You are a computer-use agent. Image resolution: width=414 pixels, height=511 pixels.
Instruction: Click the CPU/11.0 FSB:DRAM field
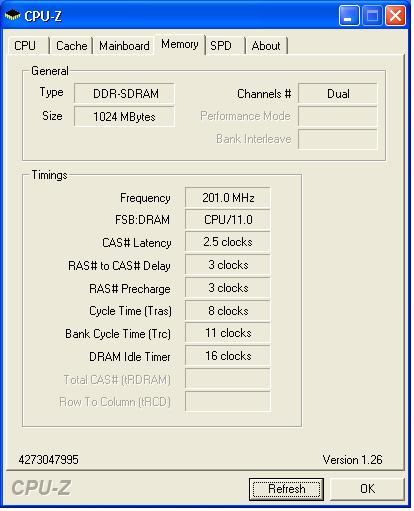point(228,220)
